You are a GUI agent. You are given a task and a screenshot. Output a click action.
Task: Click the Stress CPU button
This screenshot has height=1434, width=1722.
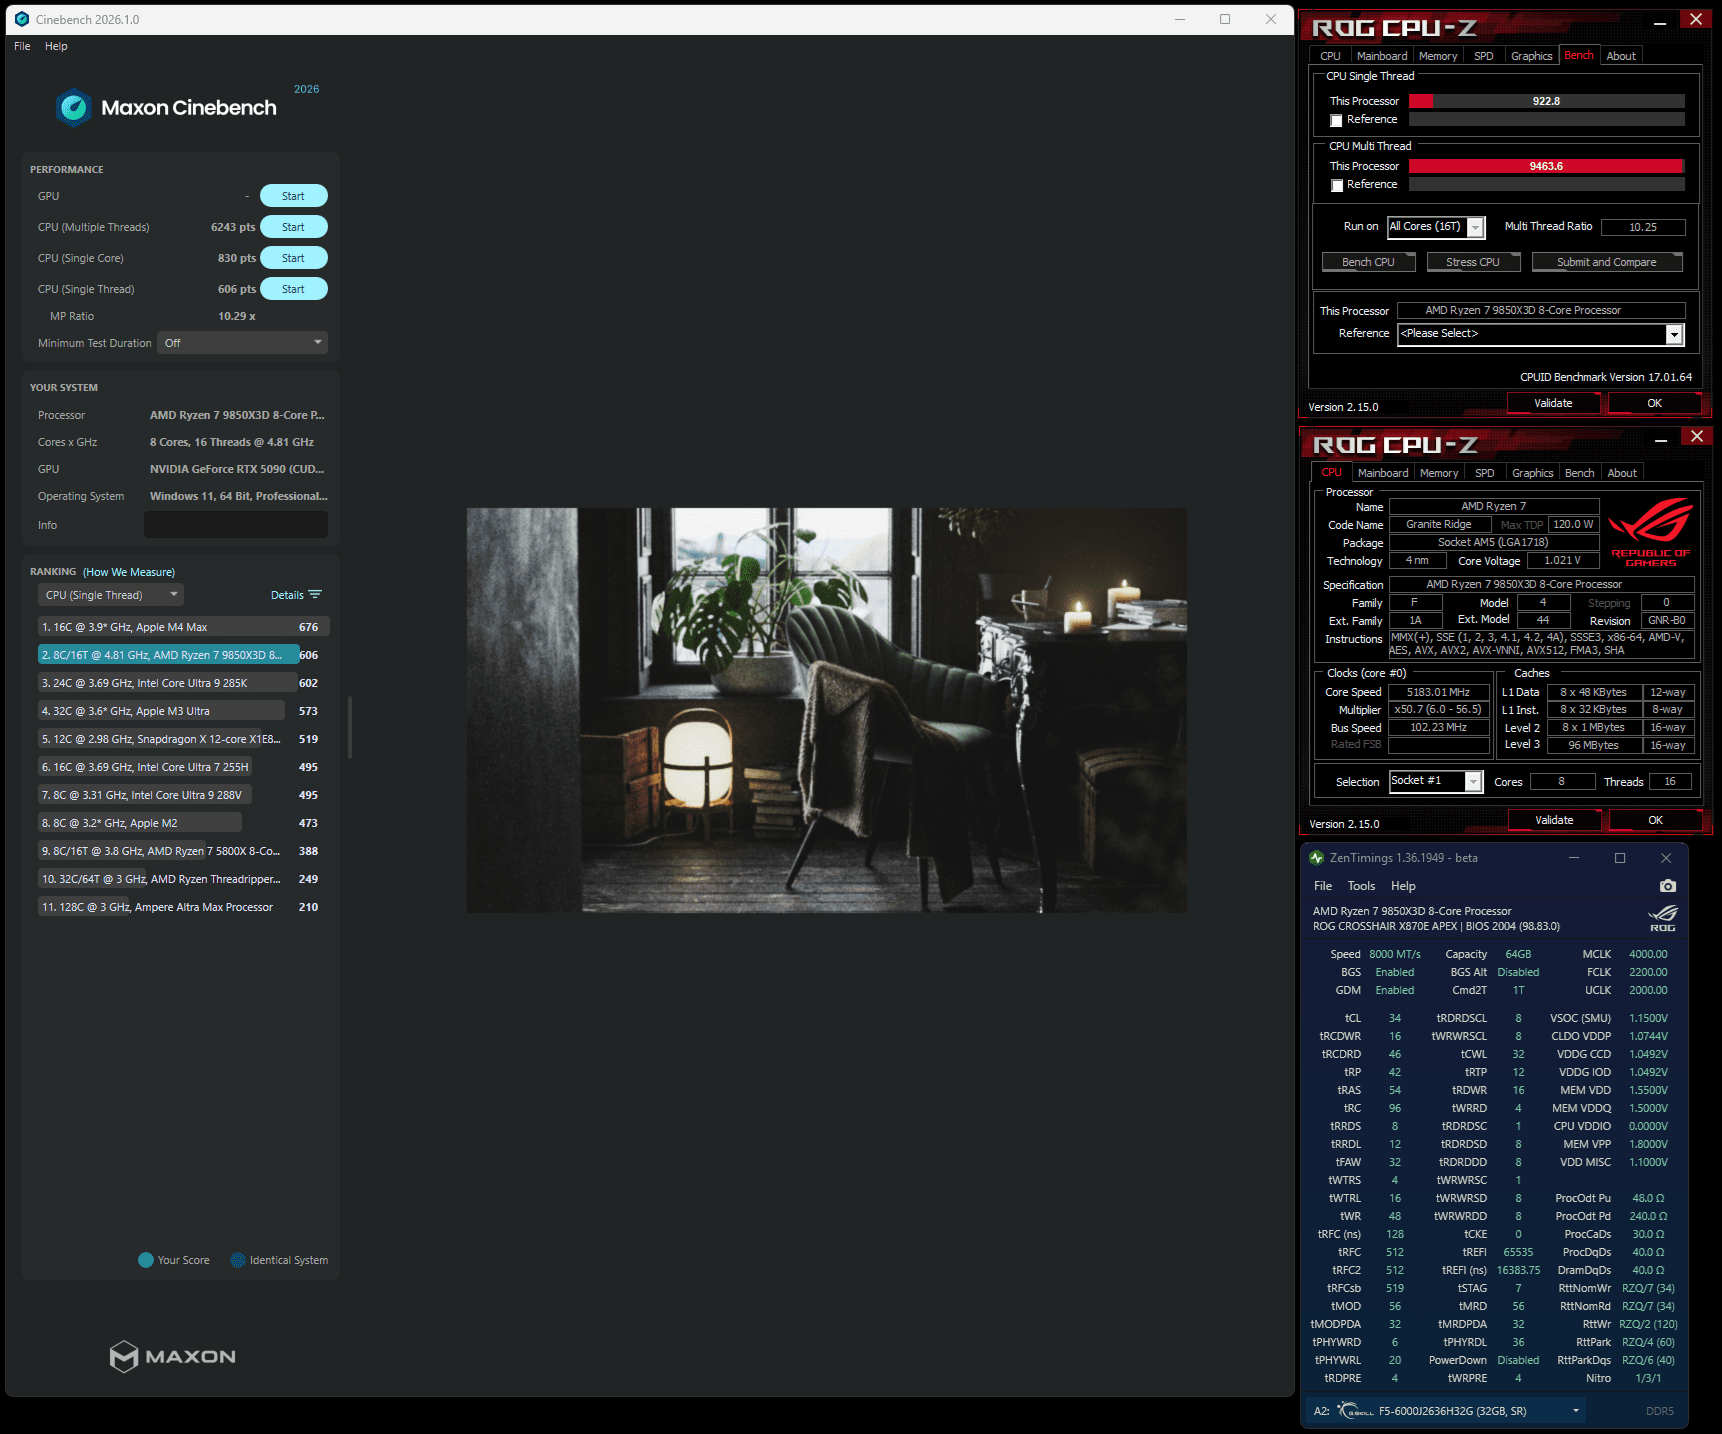tap(1473, 262)
